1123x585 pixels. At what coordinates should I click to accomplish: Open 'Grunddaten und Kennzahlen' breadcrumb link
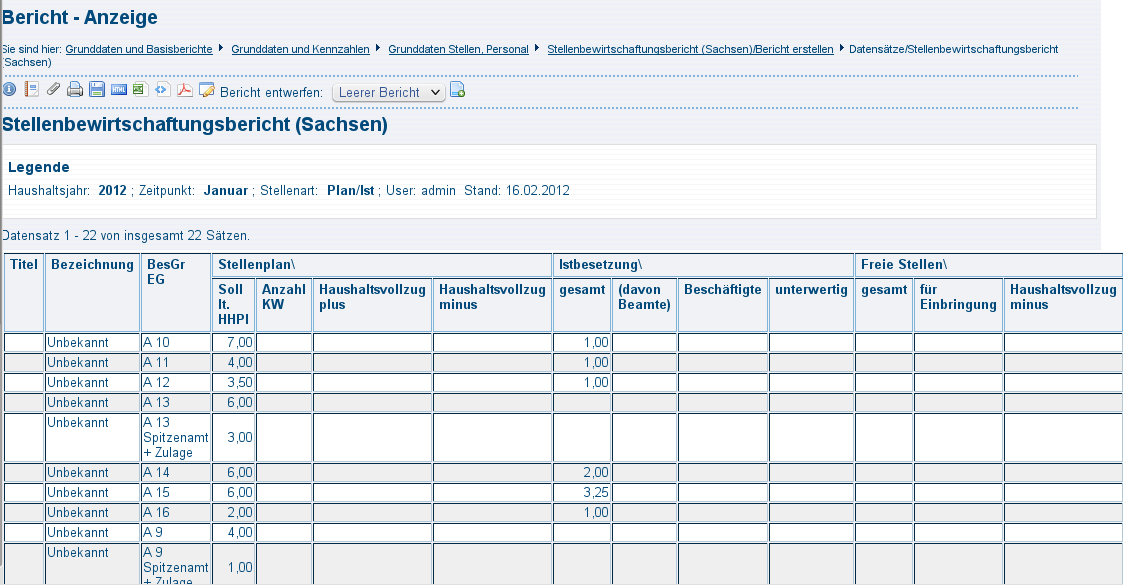(300, 49)
